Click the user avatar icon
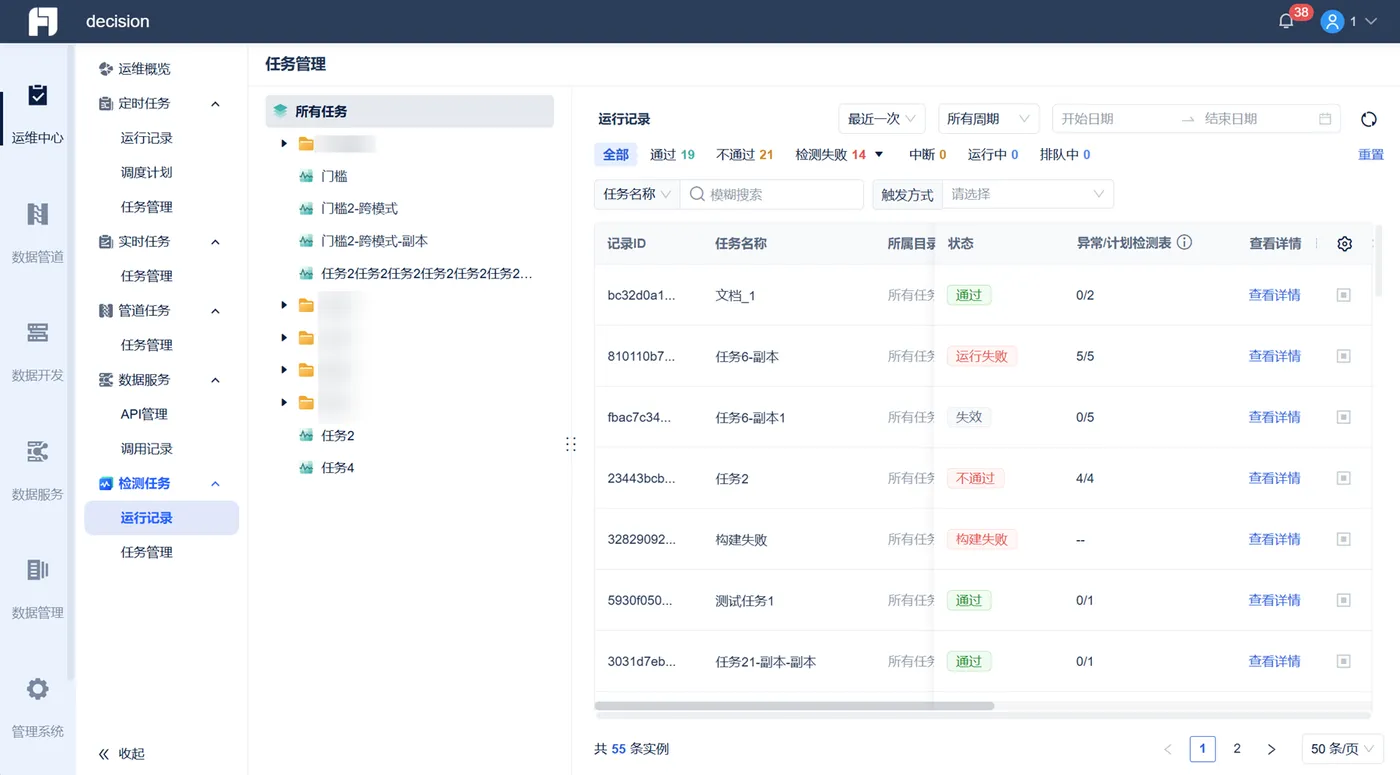 point(1332,21)
